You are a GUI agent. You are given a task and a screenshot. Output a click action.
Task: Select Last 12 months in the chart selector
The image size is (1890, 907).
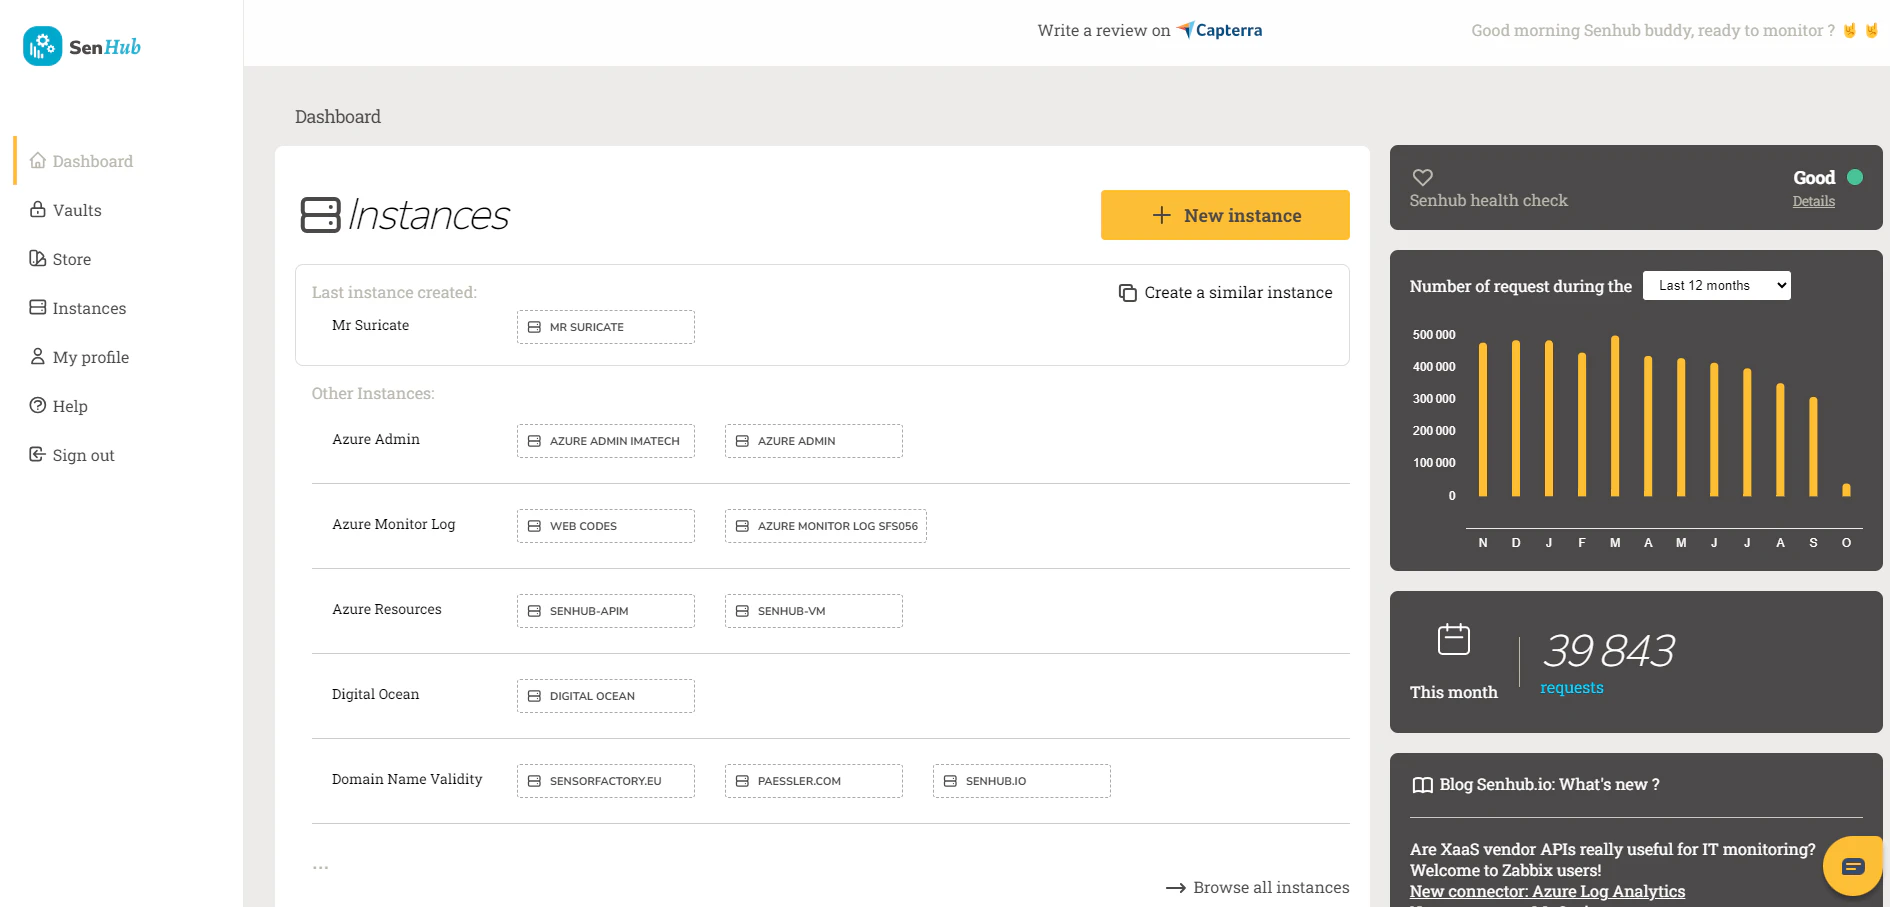[1716, 285]
